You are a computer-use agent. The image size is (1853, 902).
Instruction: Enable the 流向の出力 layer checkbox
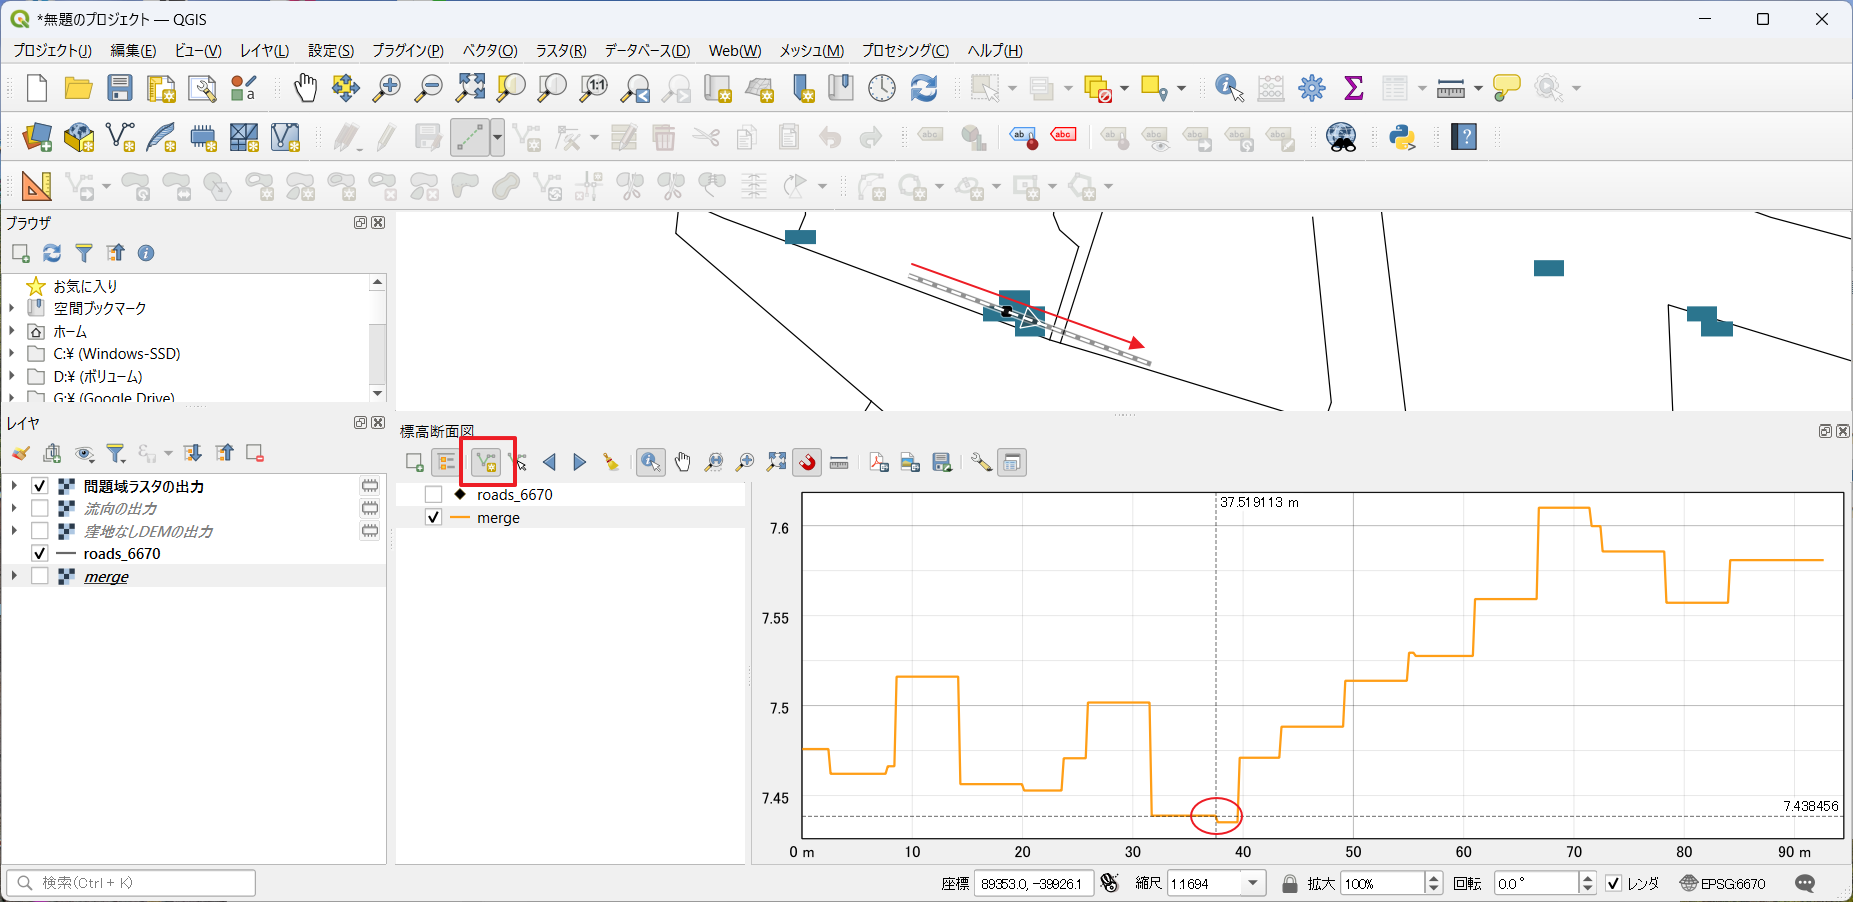(x=40, y=508)
